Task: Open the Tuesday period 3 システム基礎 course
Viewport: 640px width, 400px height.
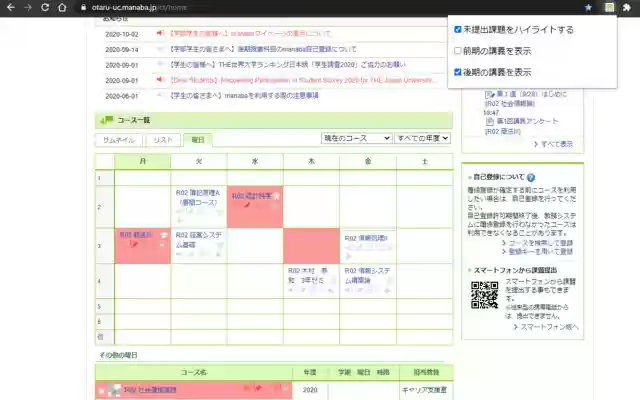Action: (199, 240)
